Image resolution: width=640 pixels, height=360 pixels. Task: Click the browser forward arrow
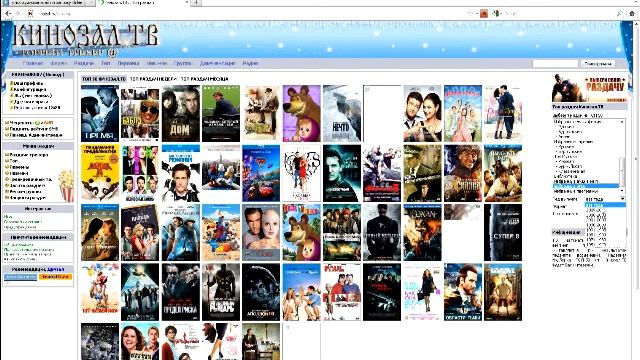pos(18,13)
